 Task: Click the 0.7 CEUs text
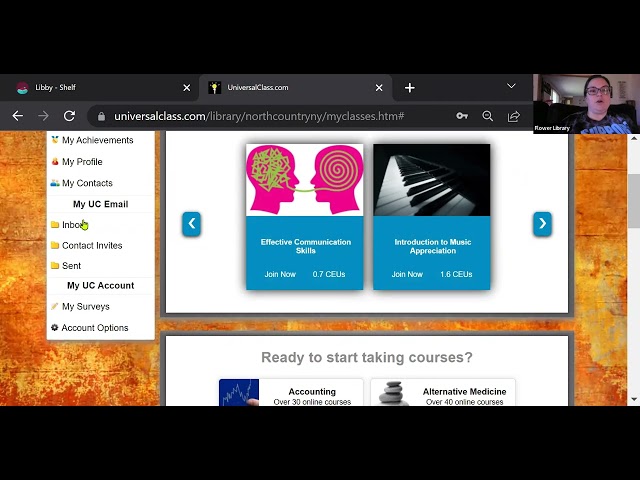tap(329, 274)
